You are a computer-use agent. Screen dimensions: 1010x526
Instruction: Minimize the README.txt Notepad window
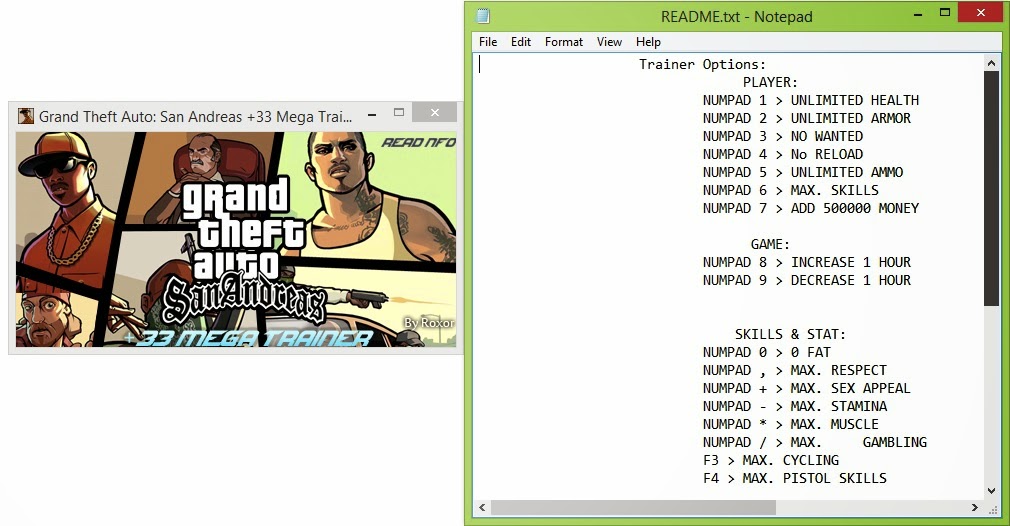(x=918, y=13)
